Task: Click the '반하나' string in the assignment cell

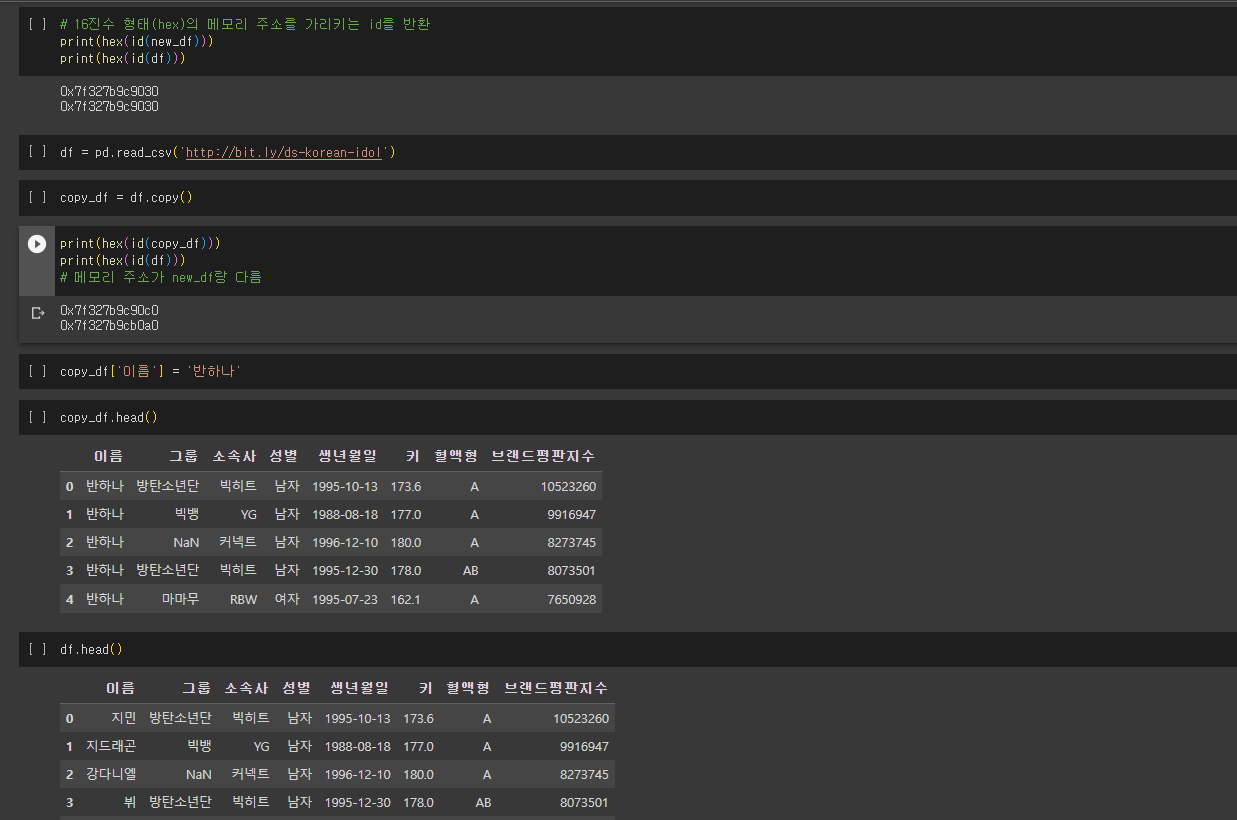Action: [x=215, y=372]
